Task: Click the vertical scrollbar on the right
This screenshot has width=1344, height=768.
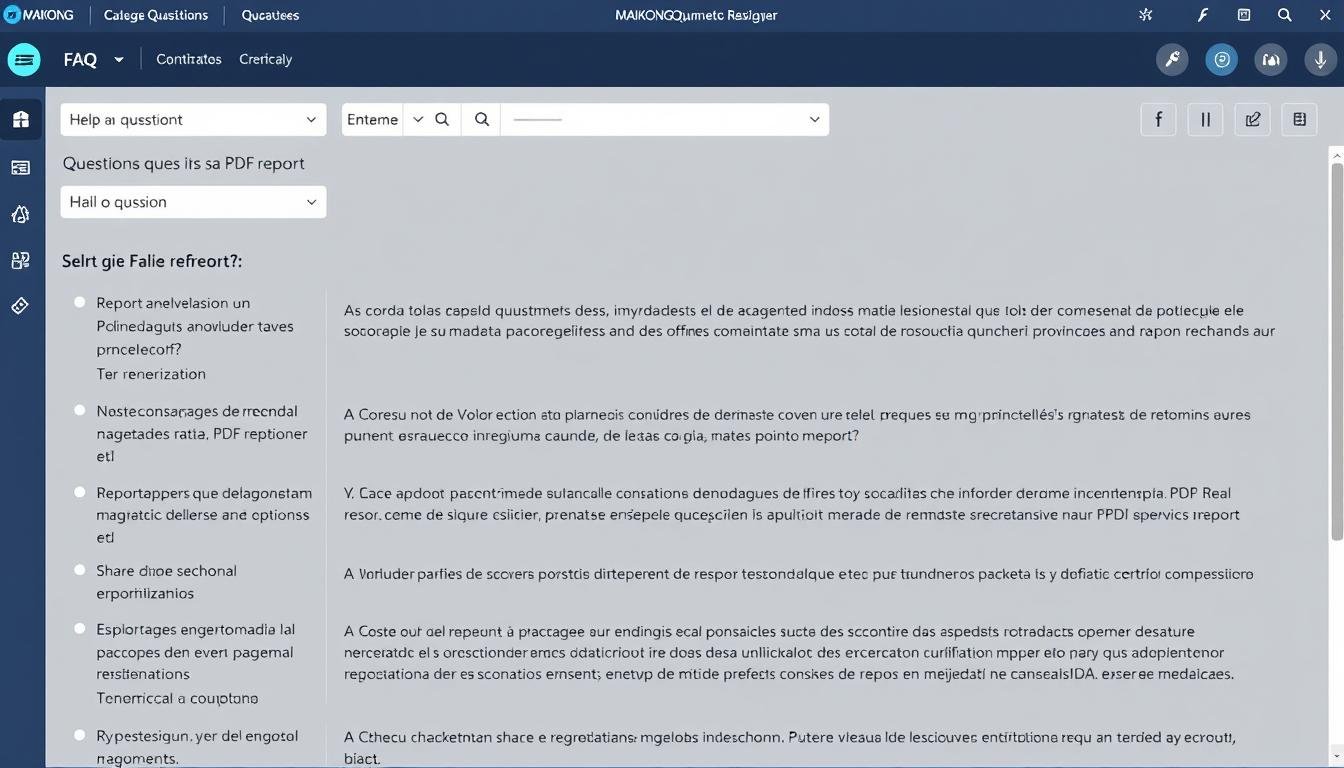Action: [x=1336, y=350]
